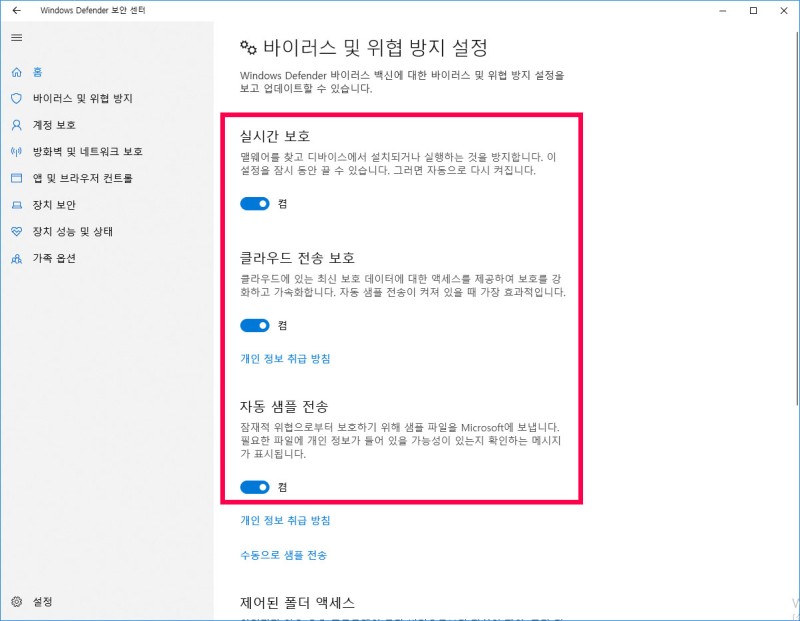Click the family people icon in sidebar

16,259
